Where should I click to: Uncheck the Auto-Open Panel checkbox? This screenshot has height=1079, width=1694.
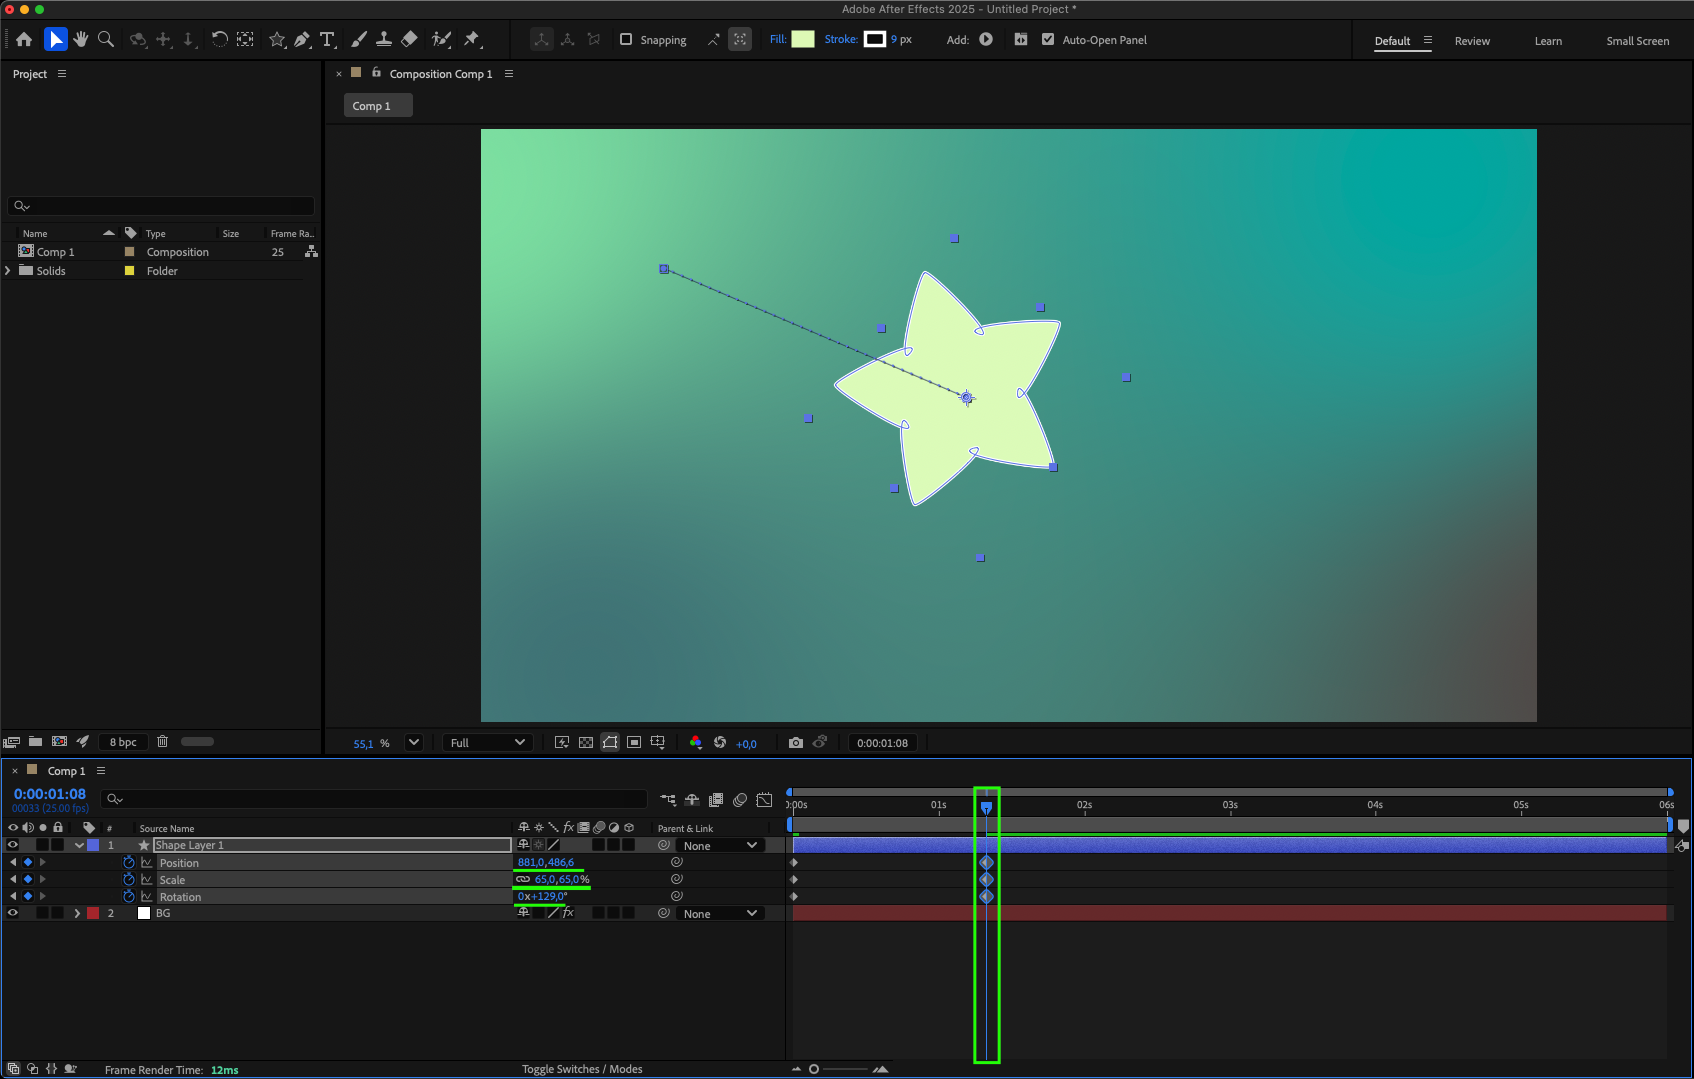(x=1048, y=40)
